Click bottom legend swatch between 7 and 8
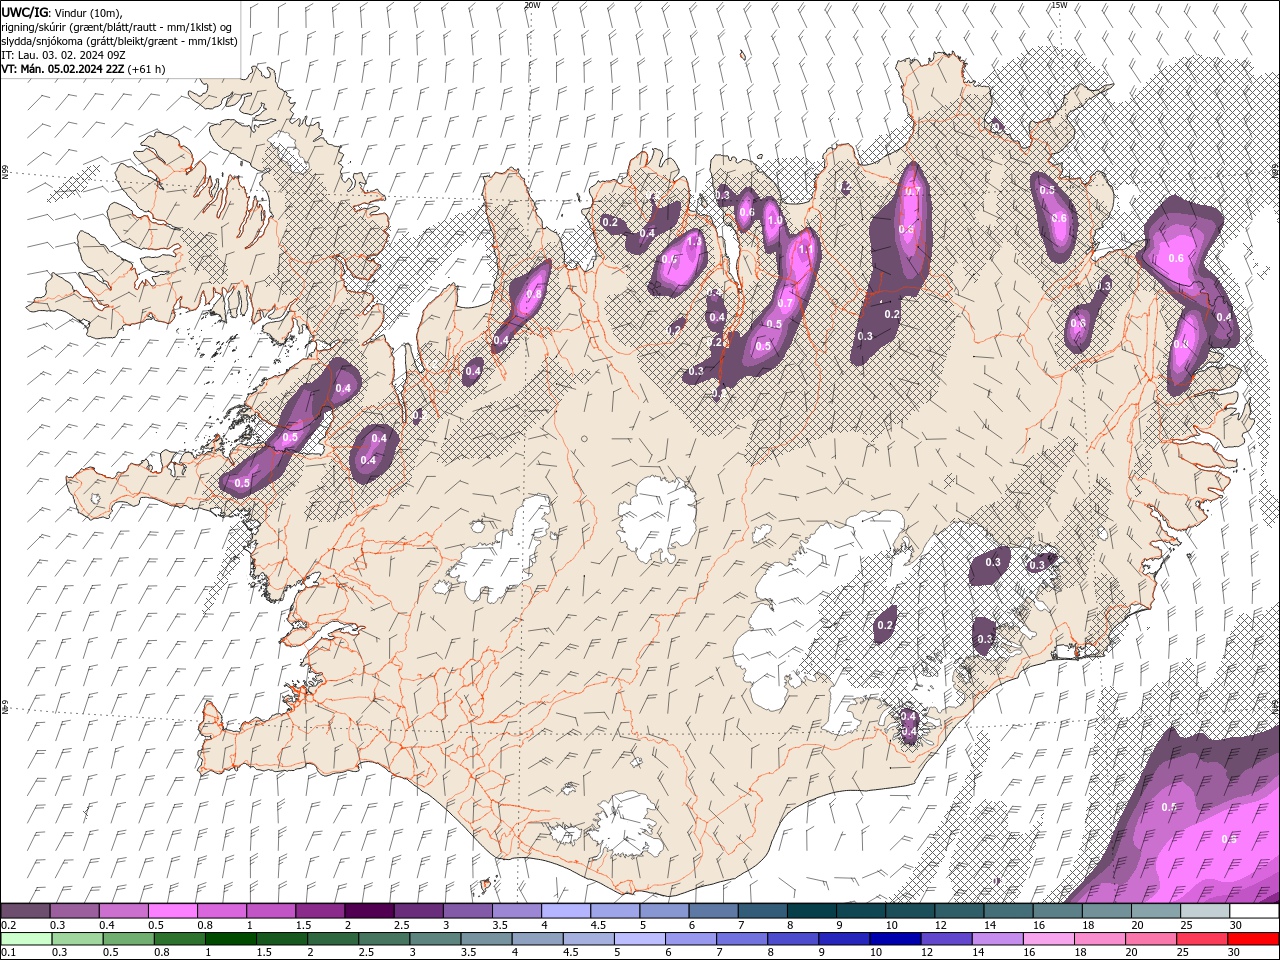The image size is (1280, 960). 740,939
